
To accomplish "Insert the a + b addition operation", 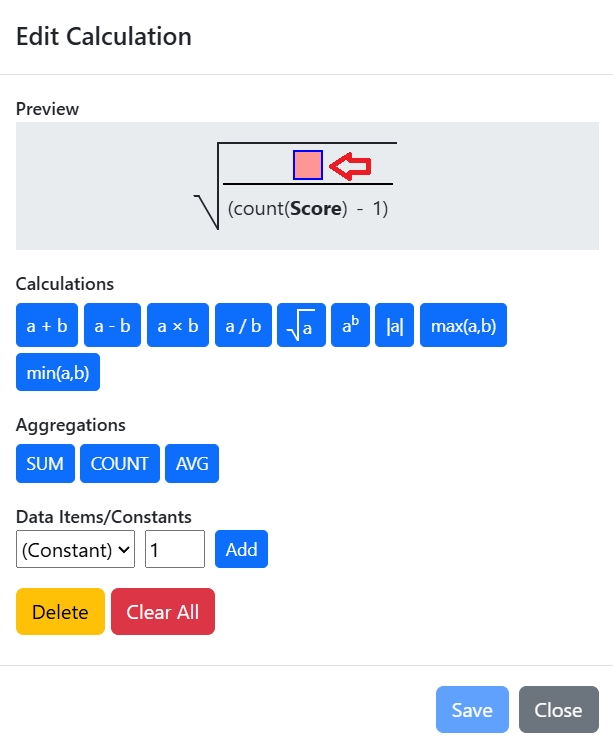I will point(47,325).
